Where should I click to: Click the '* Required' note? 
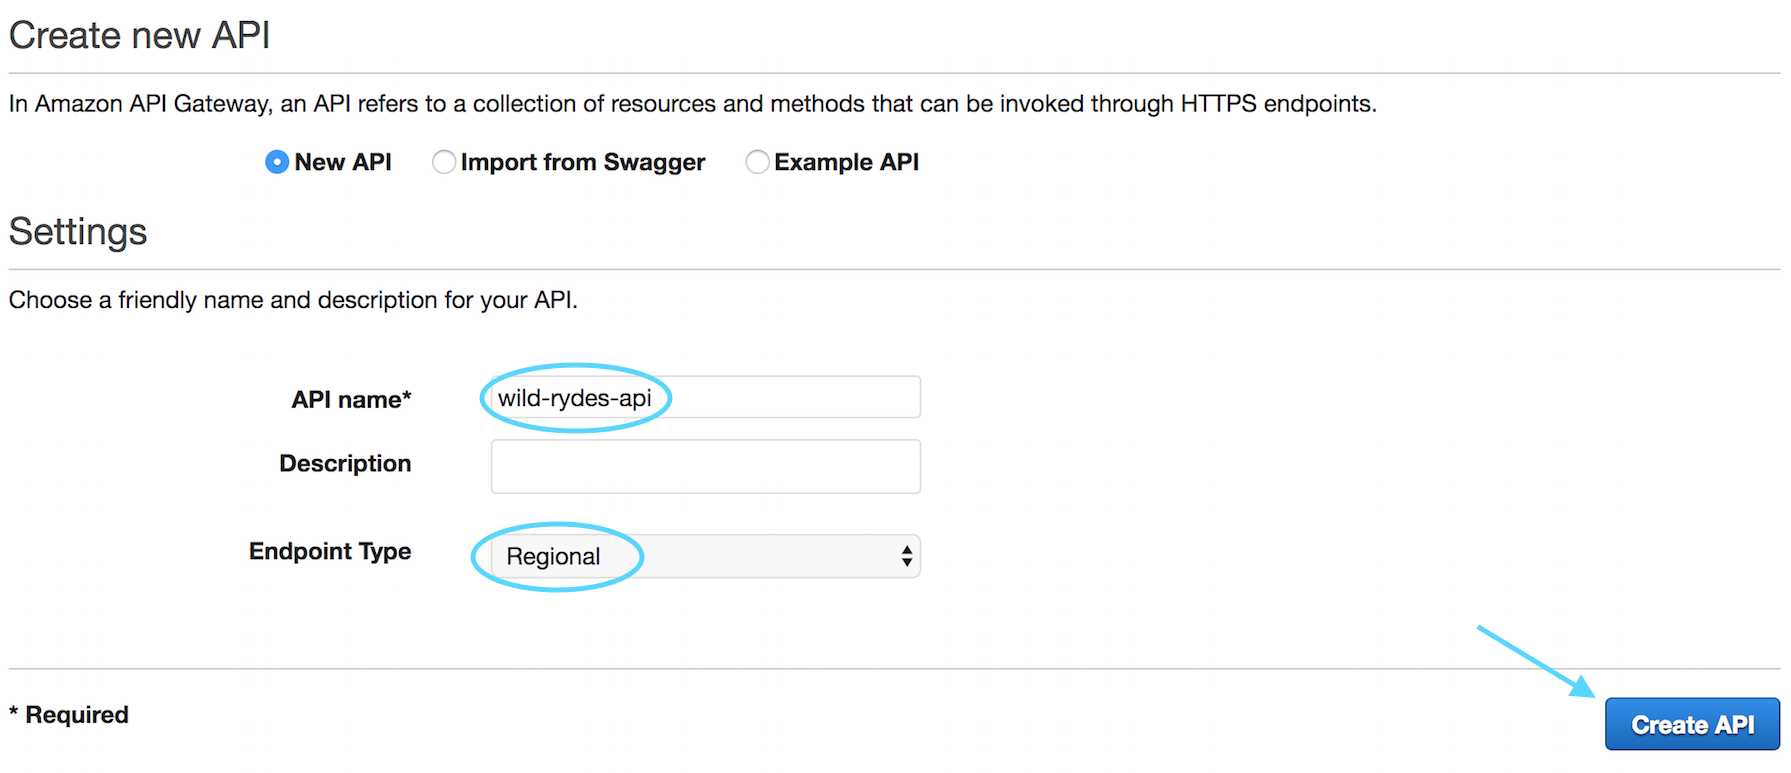tap(69, 715)
